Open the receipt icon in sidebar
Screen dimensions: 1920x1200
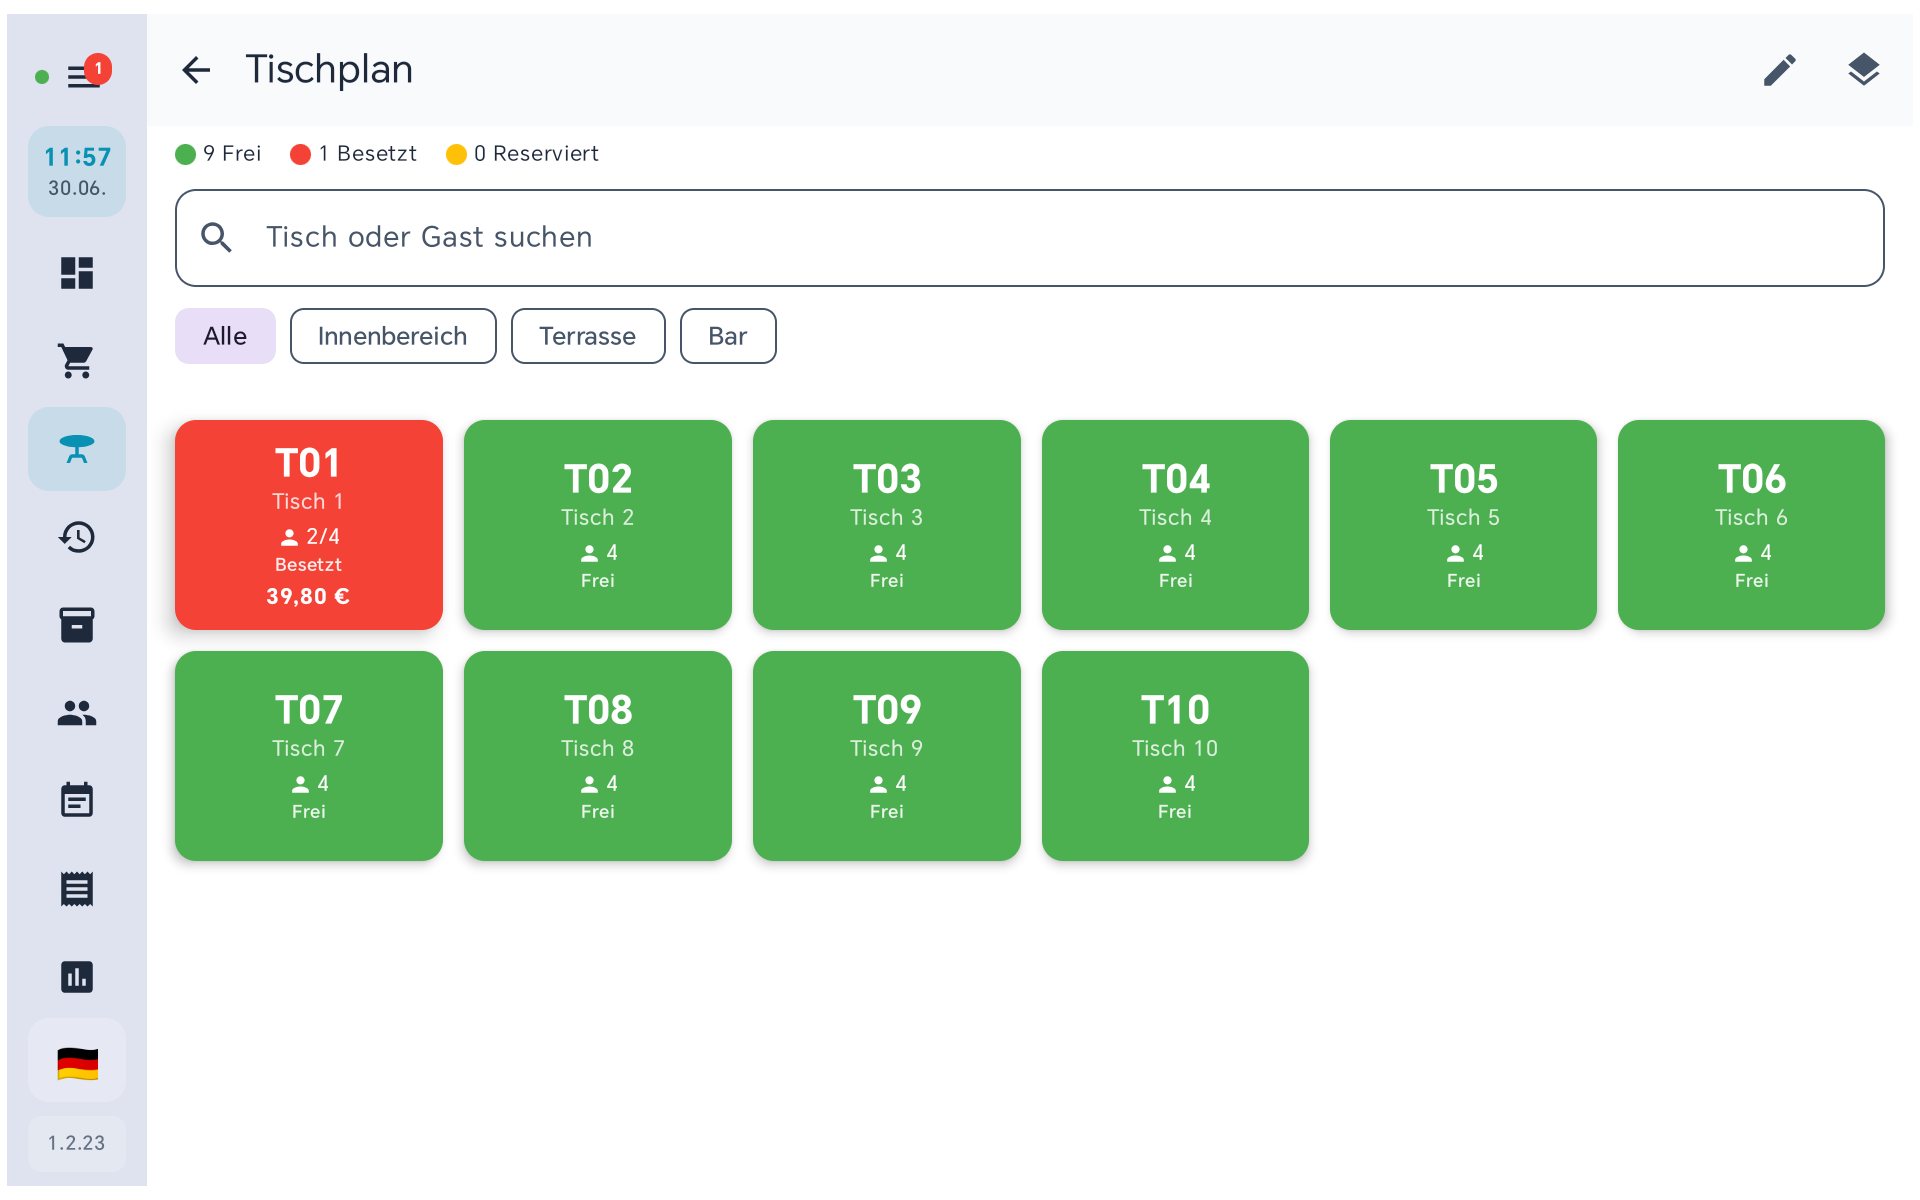pos(77,888)
